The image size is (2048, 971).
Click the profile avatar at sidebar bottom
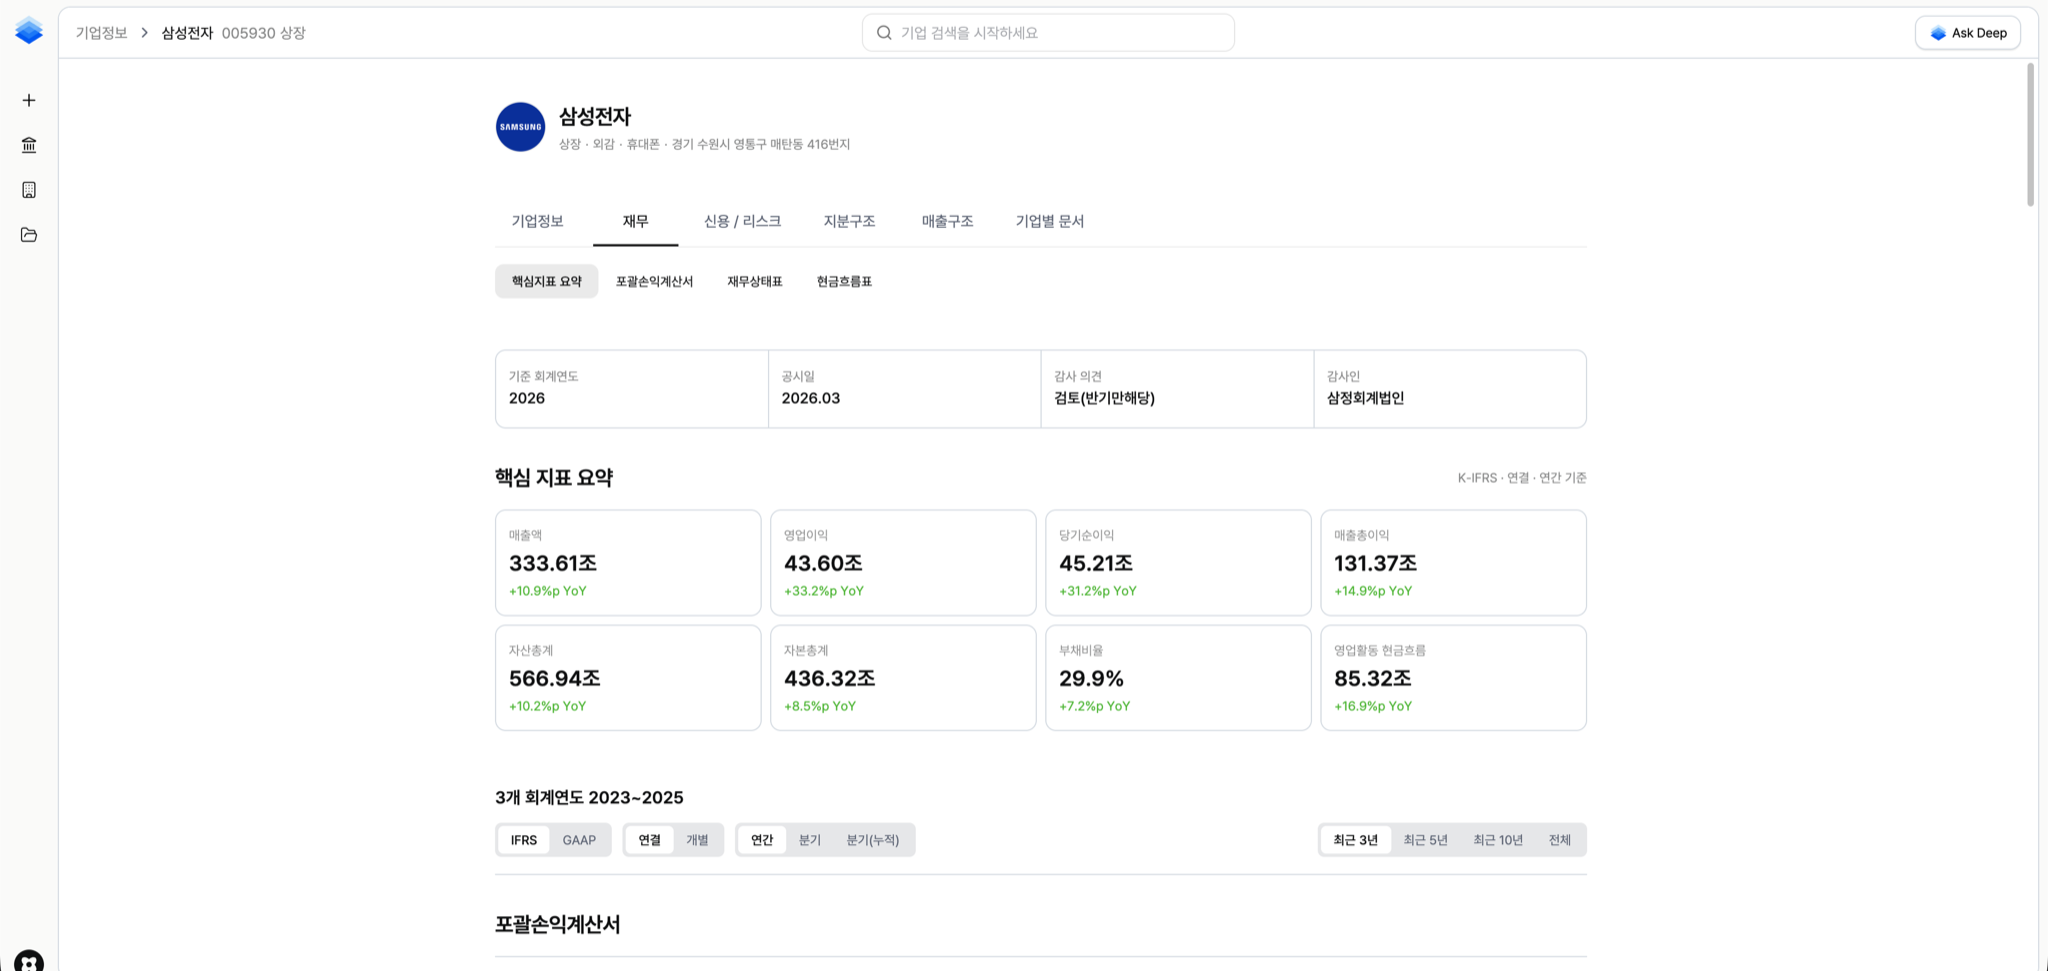(29, 961)
